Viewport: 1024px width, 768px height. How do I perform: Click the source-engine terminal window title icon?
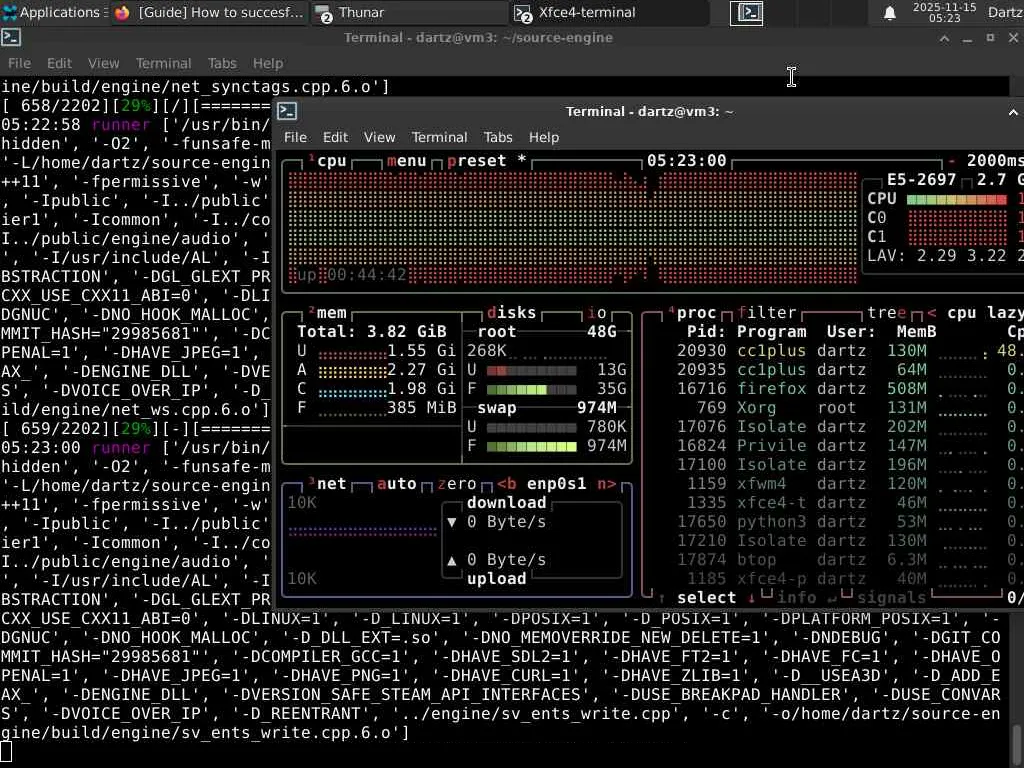tap(11, 37)
